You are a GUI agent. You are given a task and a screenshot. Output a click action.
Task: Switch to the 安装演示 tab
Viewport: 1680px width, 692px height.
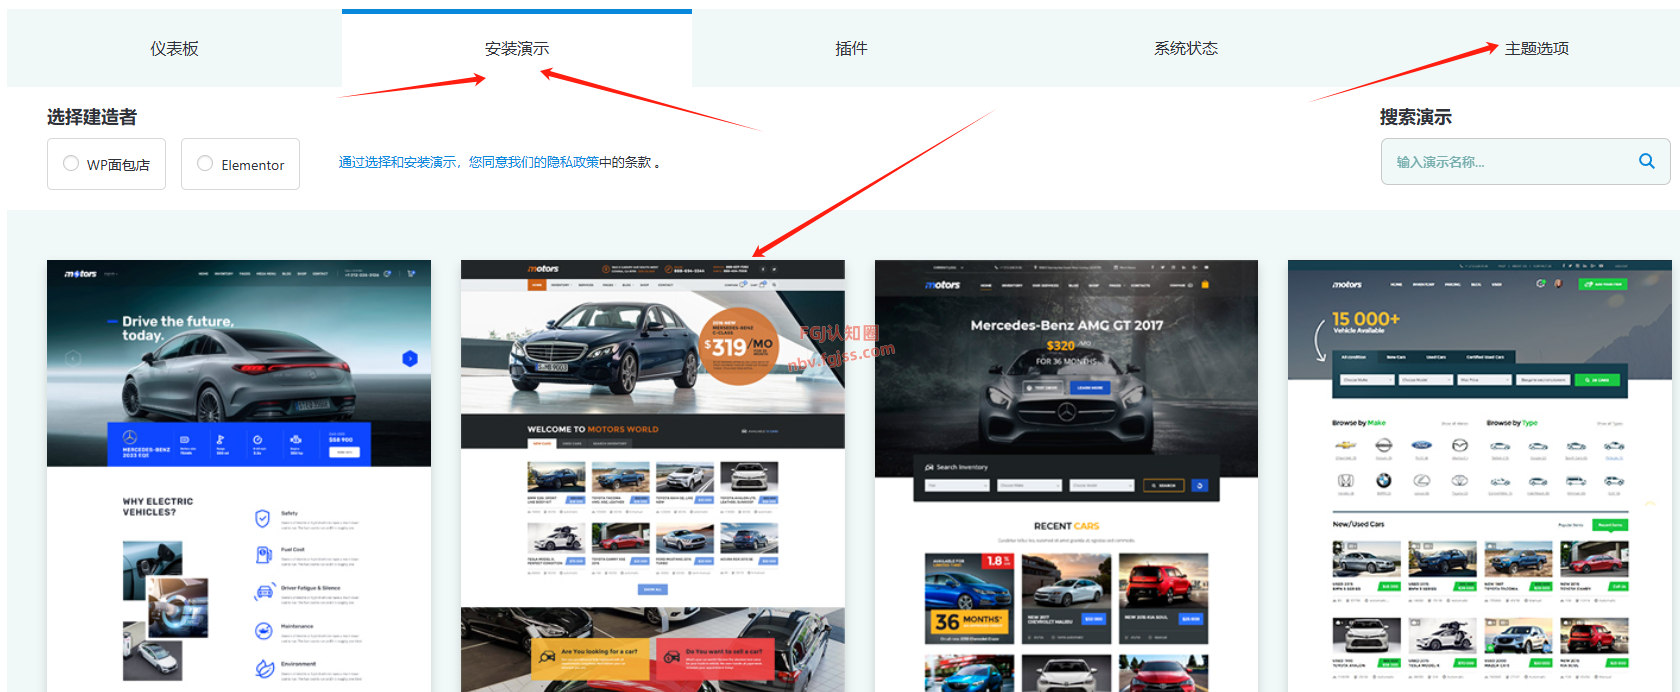click(x=517, y=48)
